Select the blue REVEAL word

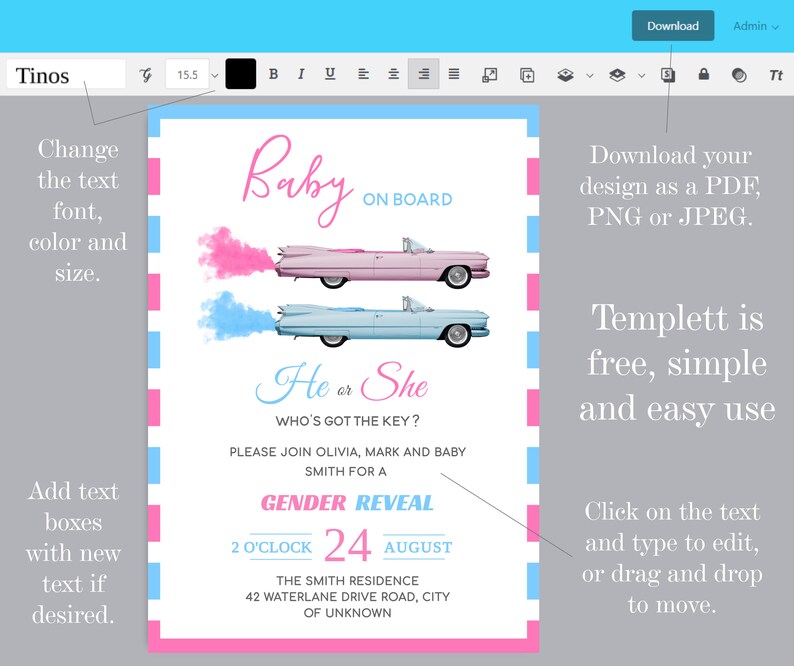[x=394, y=503]
